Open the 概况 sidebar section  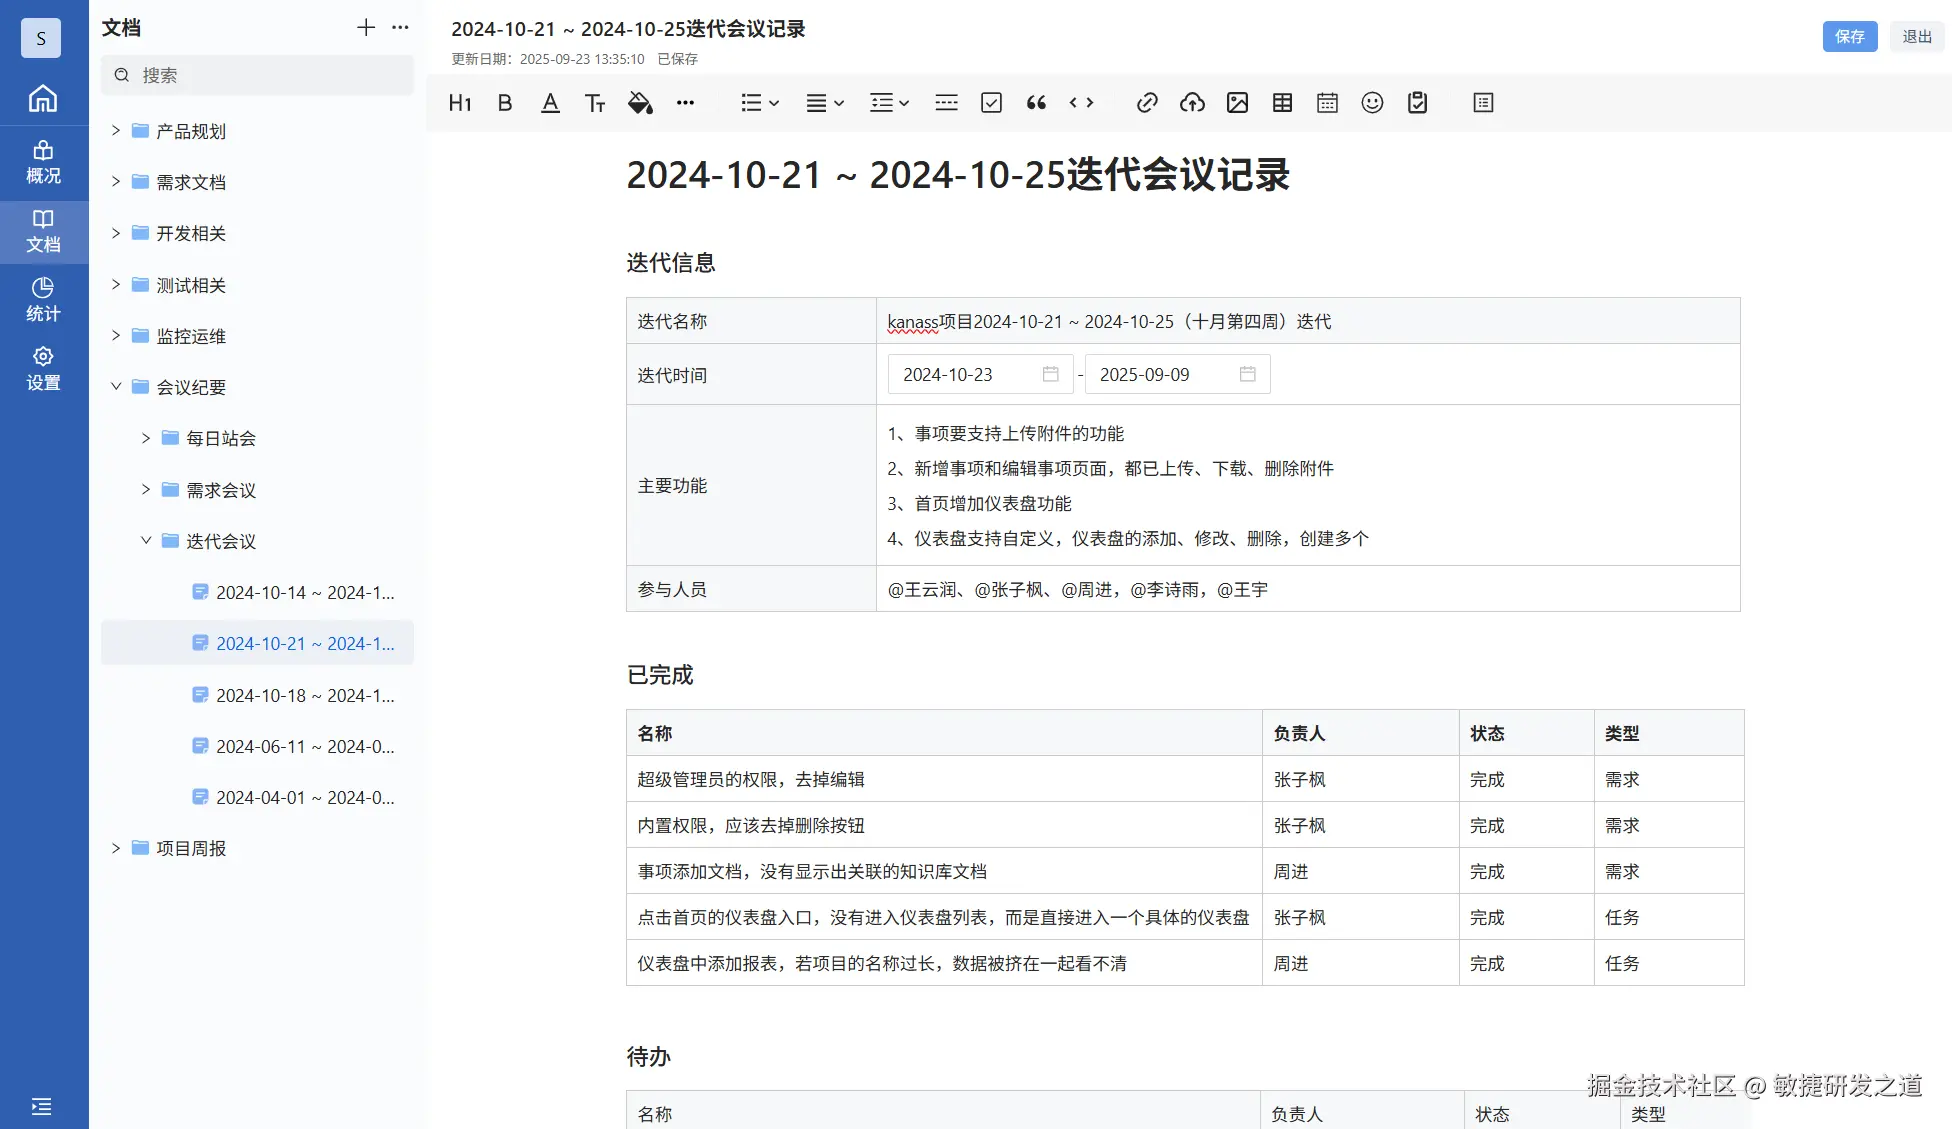tap(43, 162)
